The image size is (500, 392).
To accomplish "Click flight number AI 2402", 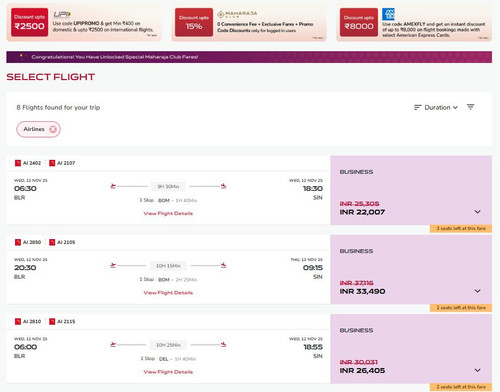I will pos(32,163).
